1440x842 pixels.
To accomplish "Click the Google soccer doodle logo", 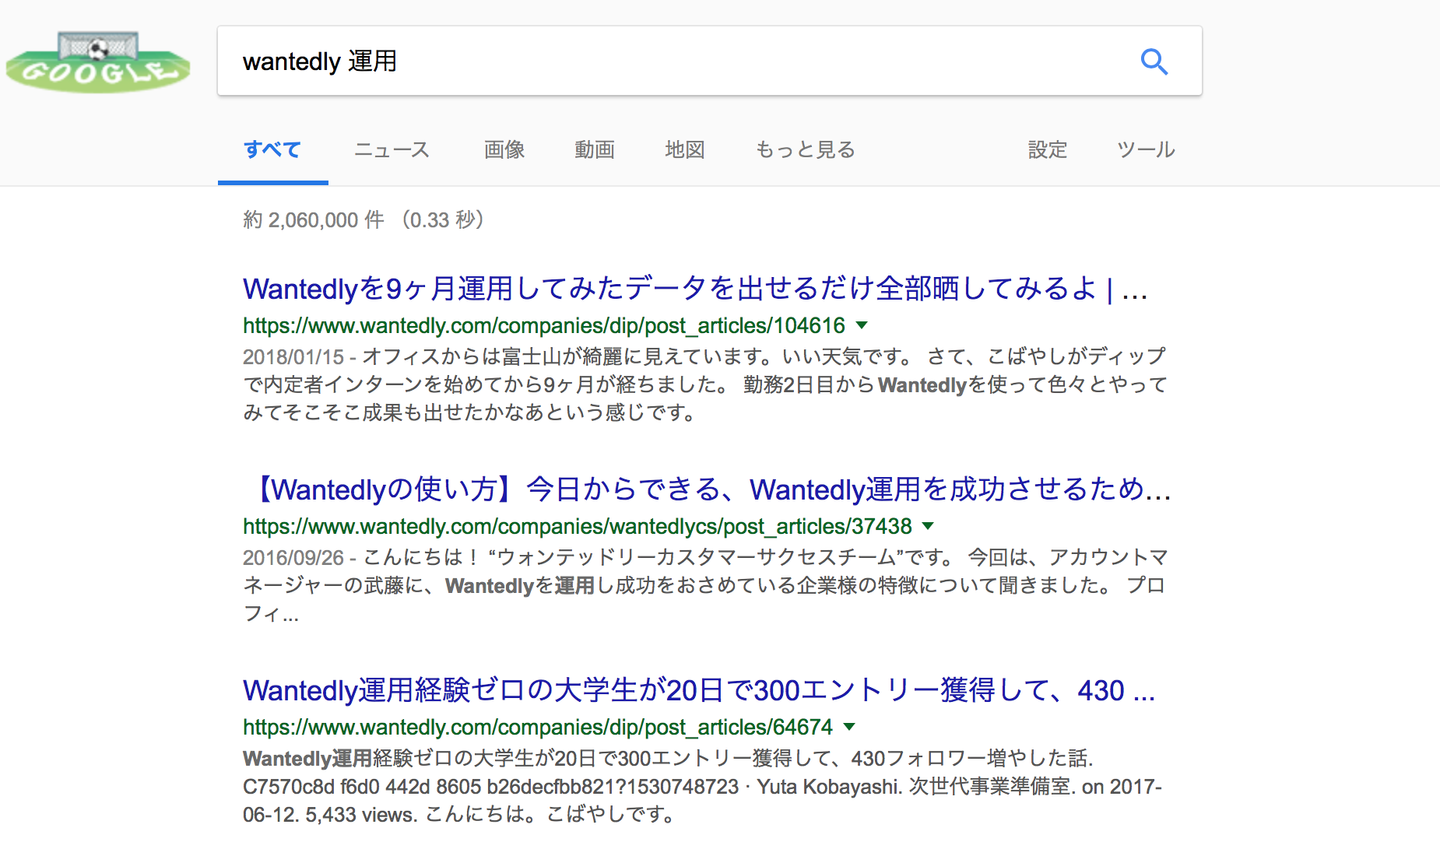I will (98, 62).
